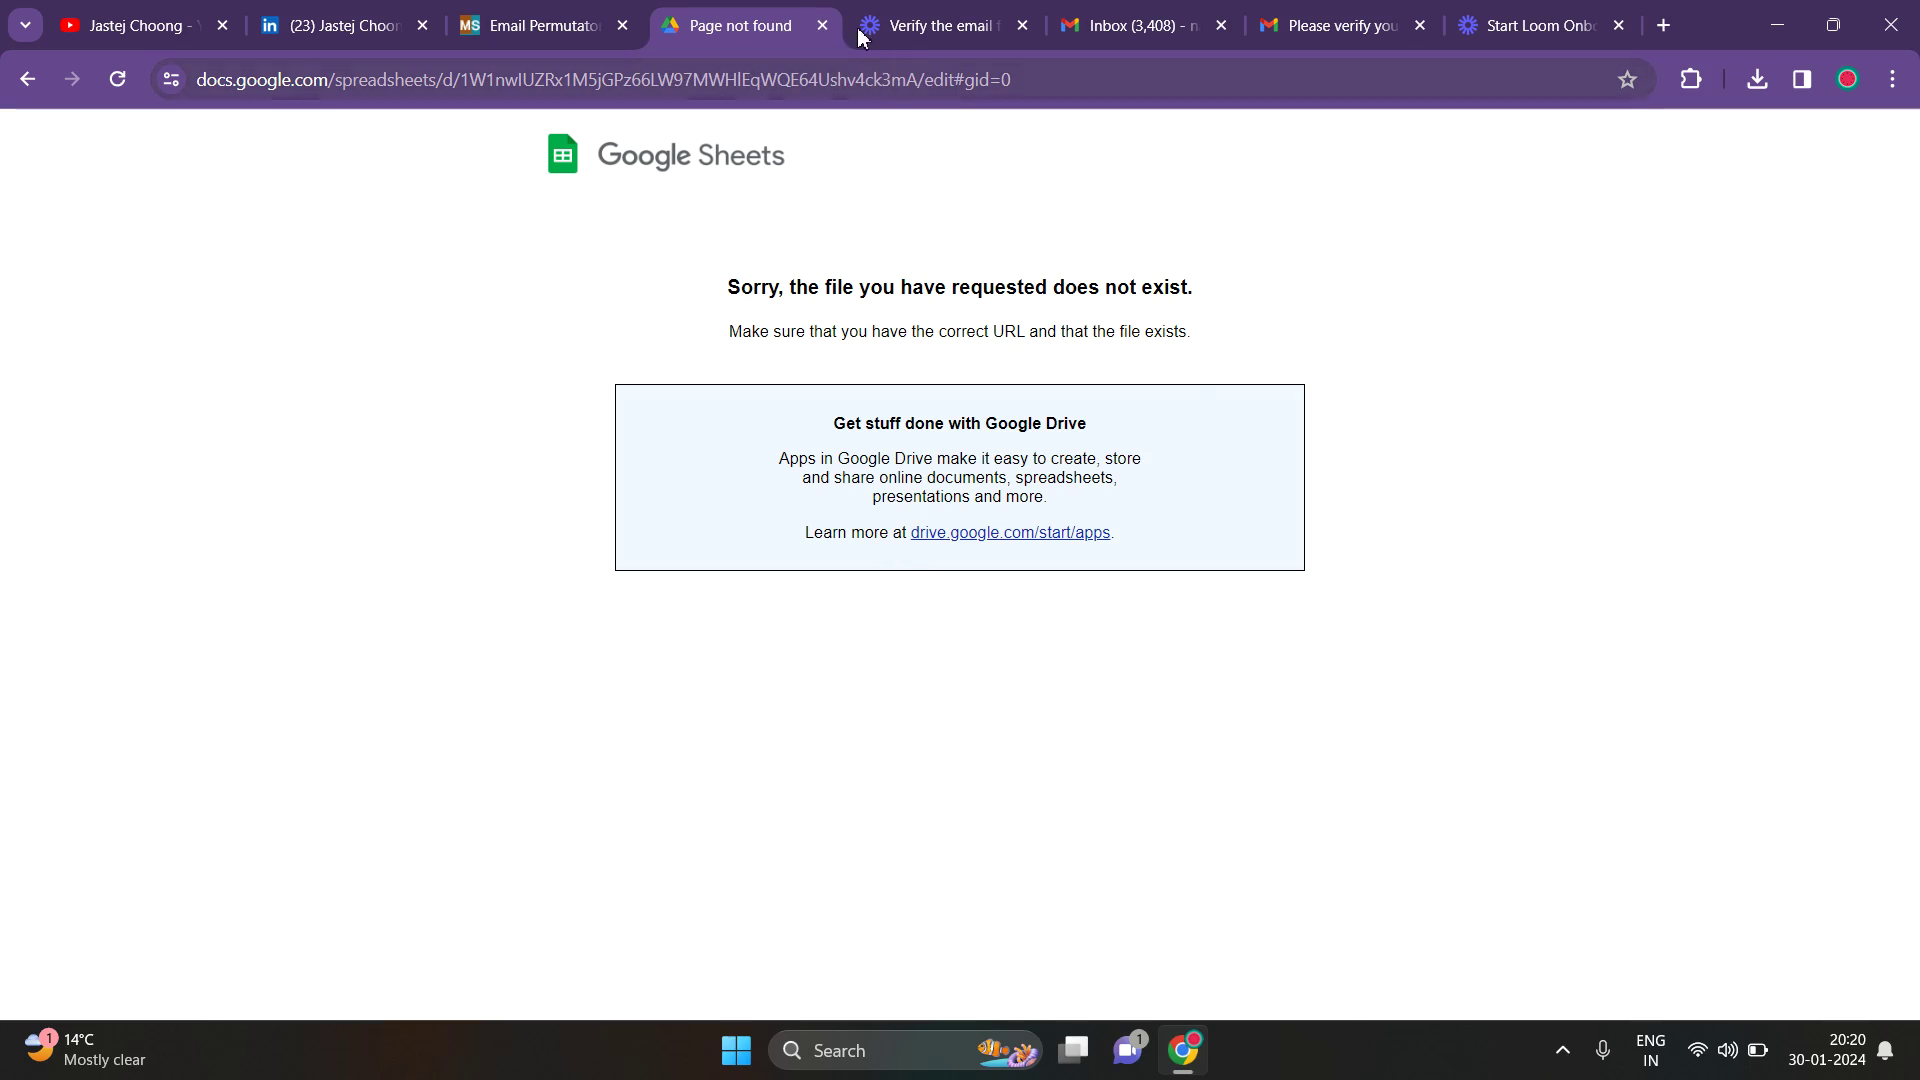This screenshot has height=1080, width=1920.
Task: Open Windows Start menu
Action: tap(736, 1050)
